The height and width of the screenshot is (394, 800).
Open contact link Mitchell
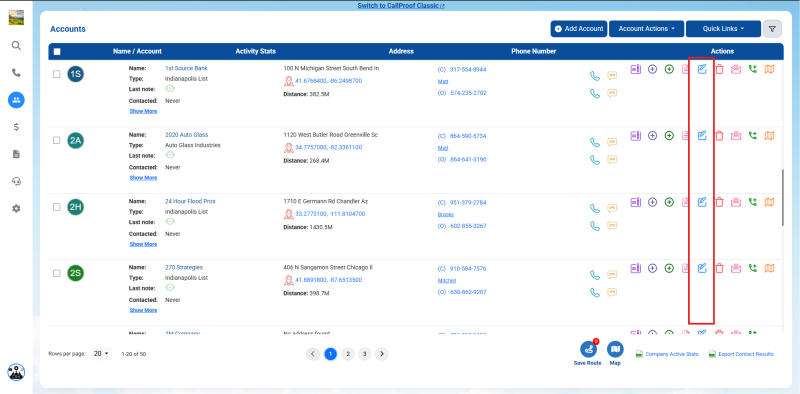(x=446, y=281)
